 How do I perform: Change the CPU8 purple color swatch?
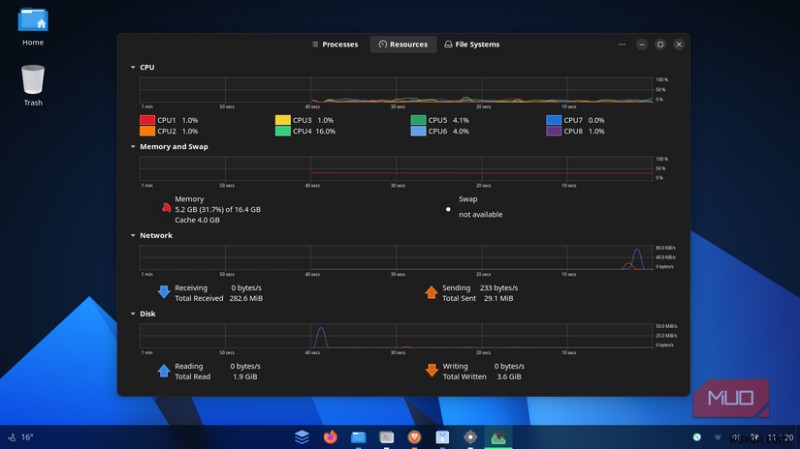point(554,131)
